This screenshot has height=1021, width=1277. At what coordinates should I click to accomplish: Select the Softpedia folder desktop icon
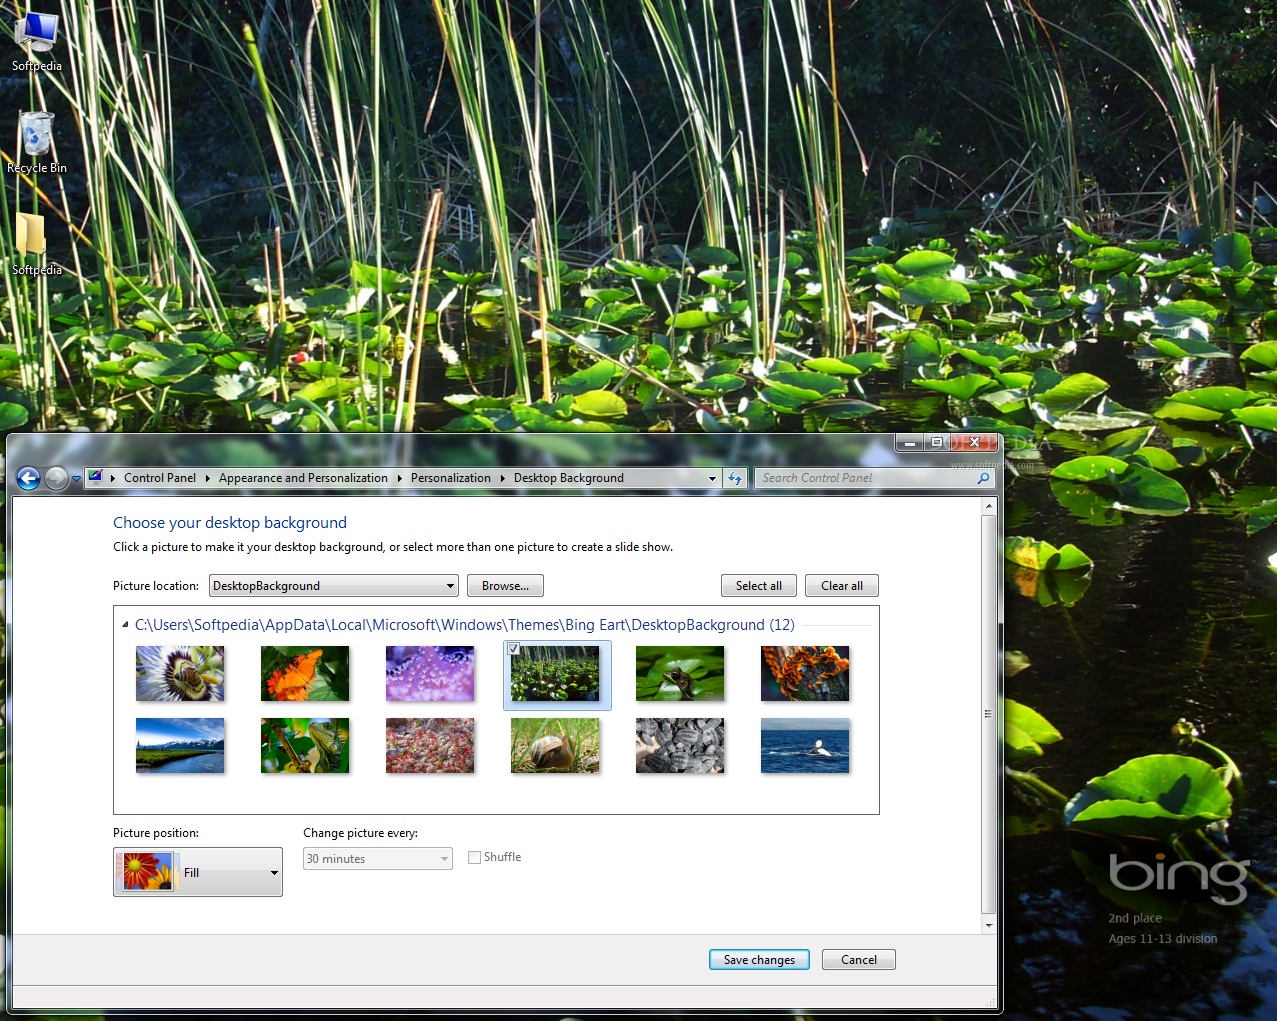click(x=36, y=244)
